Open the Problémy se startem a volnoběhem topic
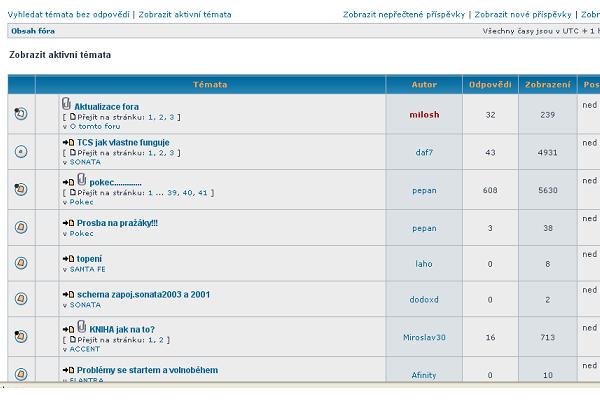600x400 pixels. pos(147,370)
